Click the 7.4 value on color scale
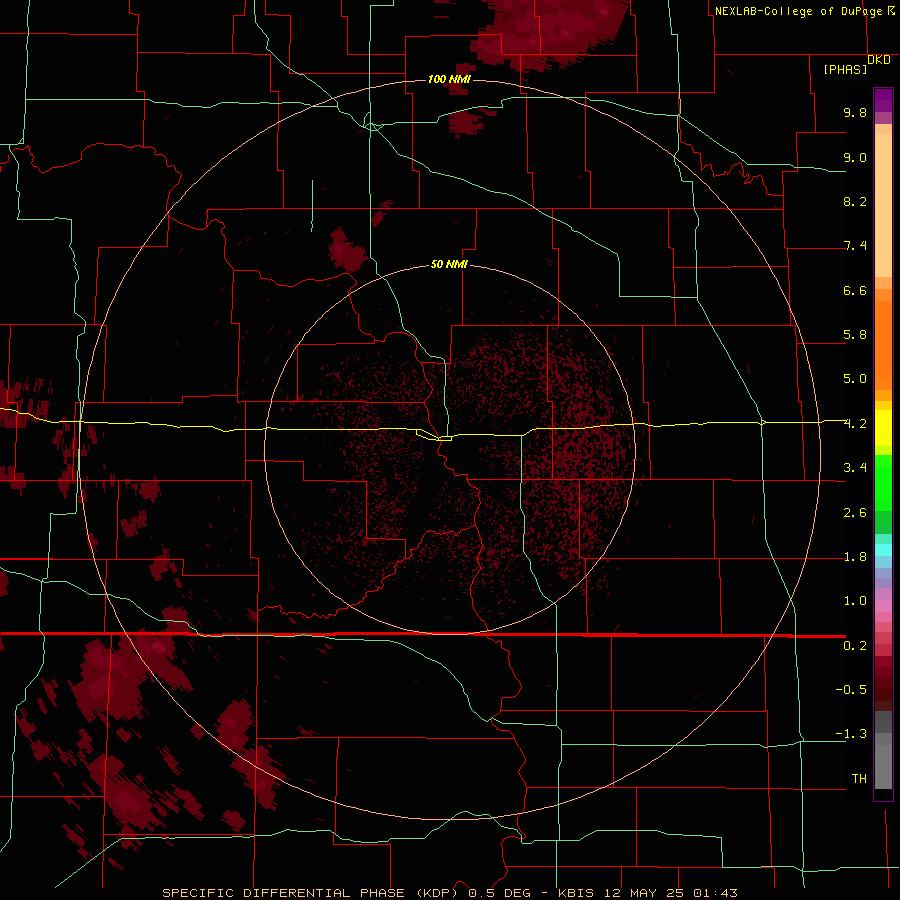Image resolution: width=900 pixels, height=900 pixels. tap(855, 246)
